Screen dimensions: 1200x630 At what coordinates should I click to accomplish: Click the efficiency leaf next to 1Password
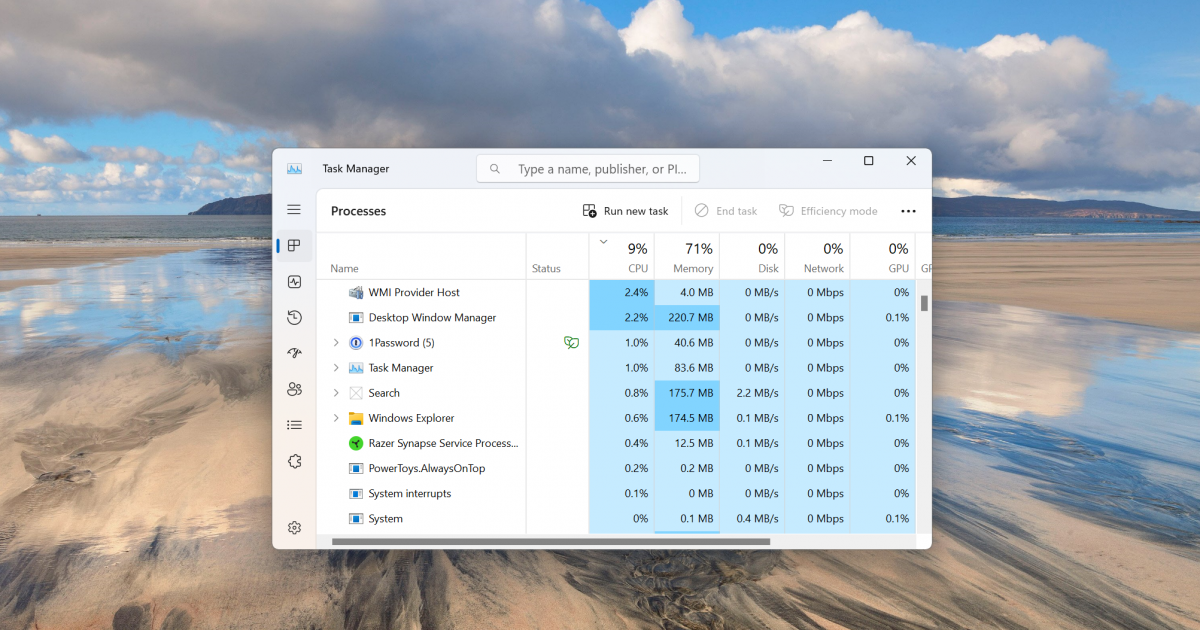coord(571,342)
